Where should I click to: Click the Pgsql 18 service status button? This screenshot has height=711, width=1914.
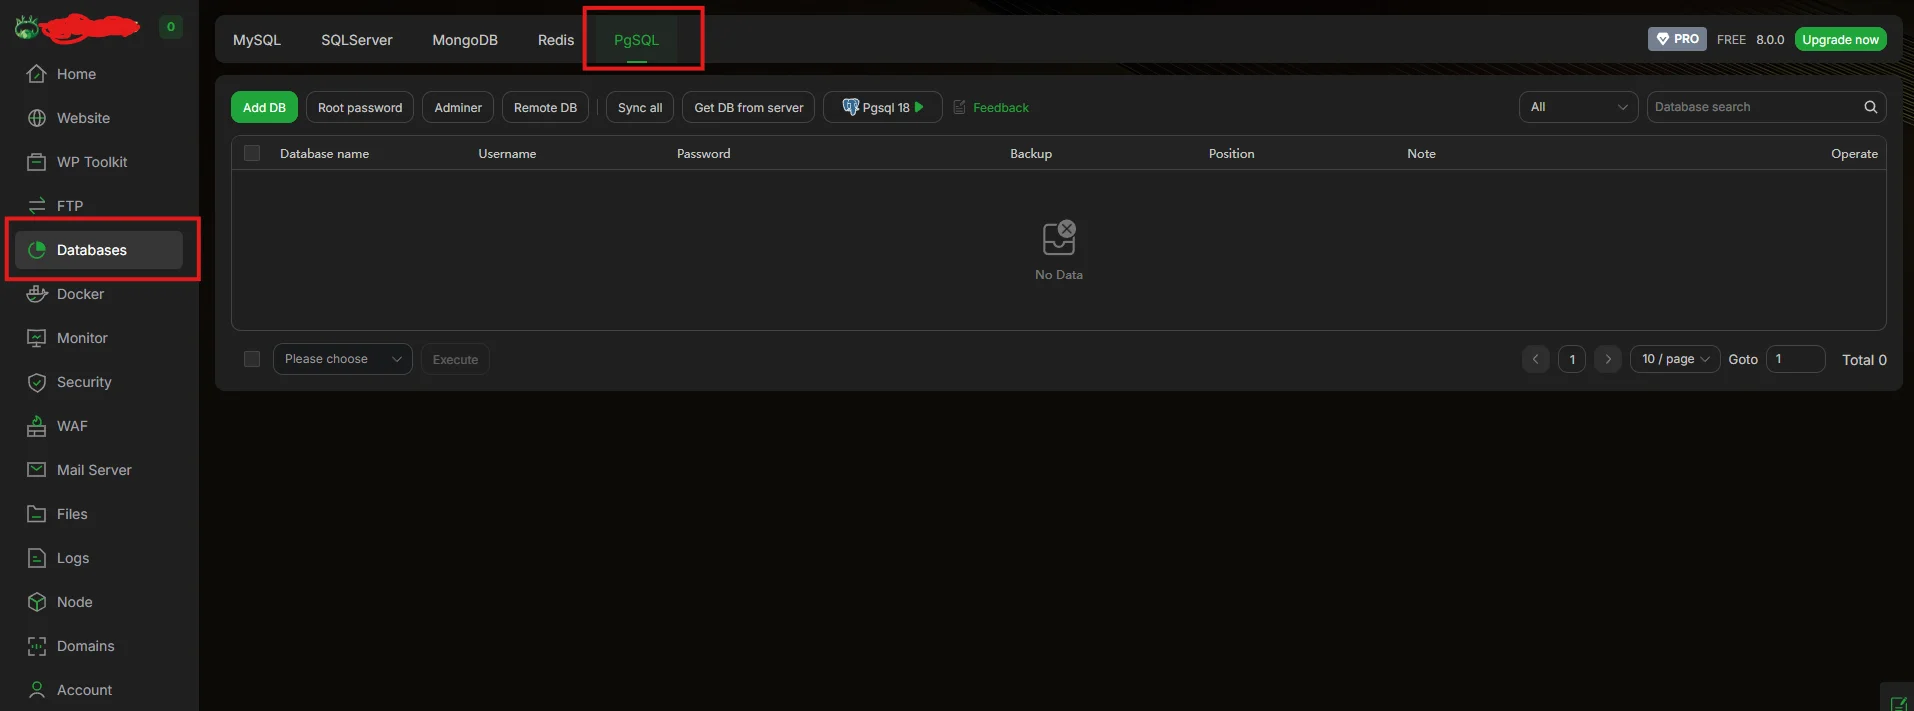882,107
